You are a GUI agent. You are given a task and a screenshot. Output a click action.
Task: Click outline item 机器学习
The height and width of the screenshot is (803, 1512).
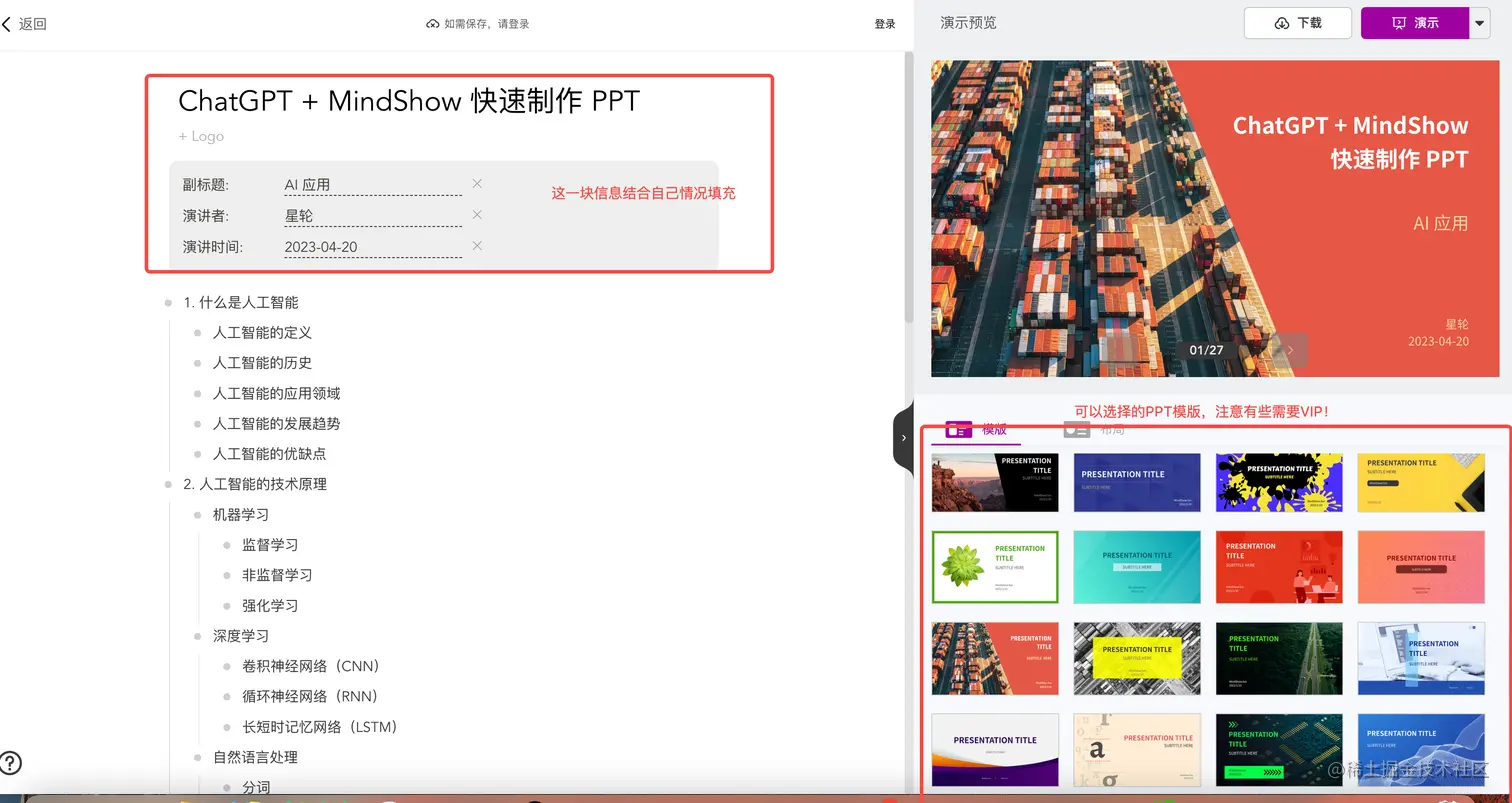tap(241, 514)
